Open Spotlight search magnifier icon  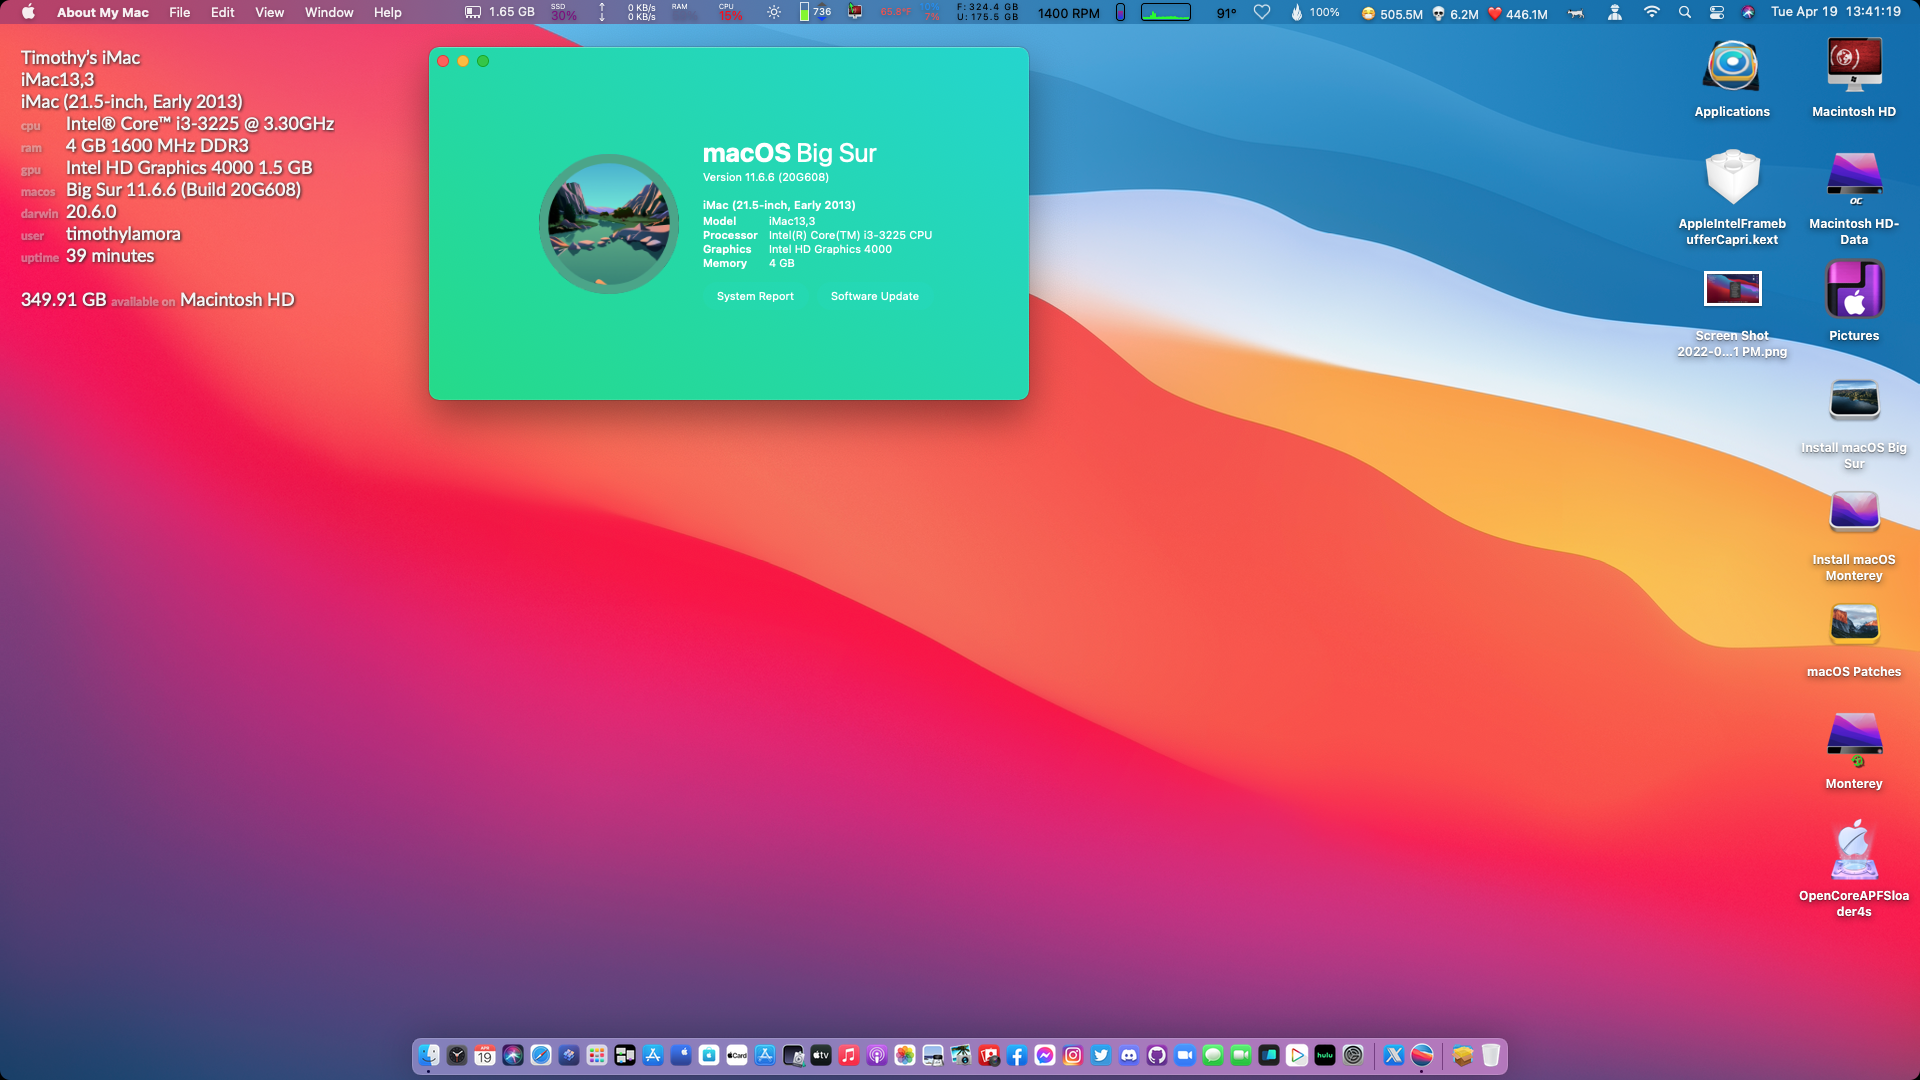1684,12
